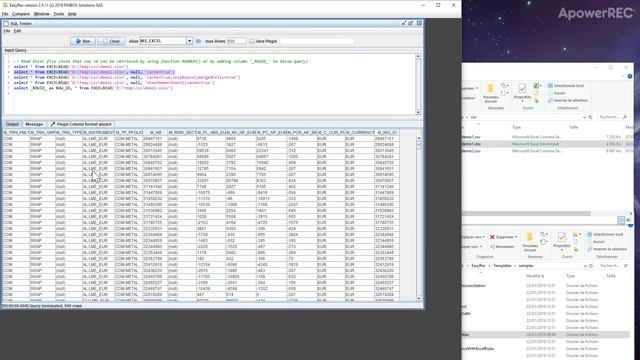
Task: Expand address history in upper Explorer
Action: pos(584,117)
